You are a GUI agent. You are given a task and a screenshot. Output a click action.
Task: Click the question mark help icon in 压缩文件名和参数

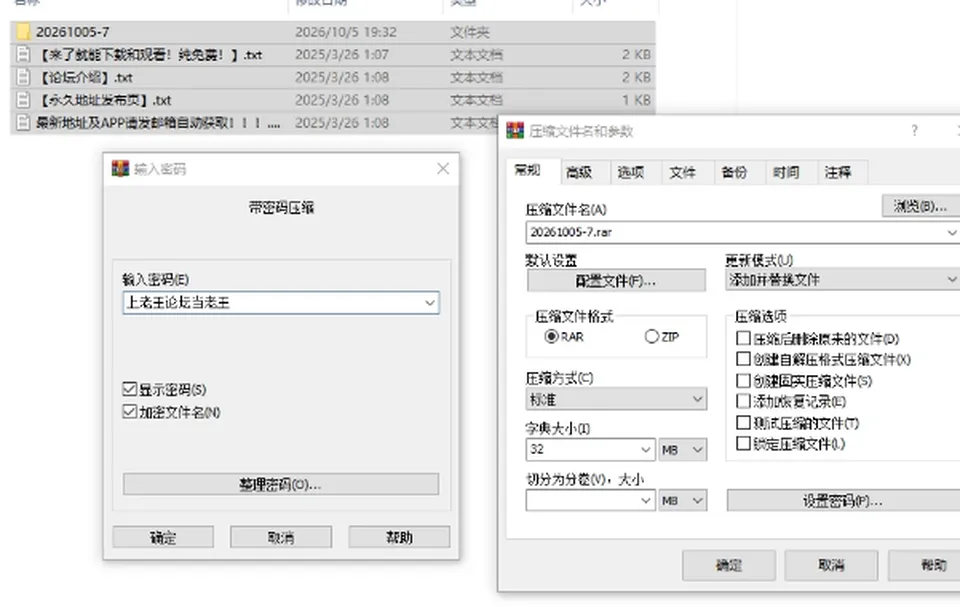(x=914, y=130)
